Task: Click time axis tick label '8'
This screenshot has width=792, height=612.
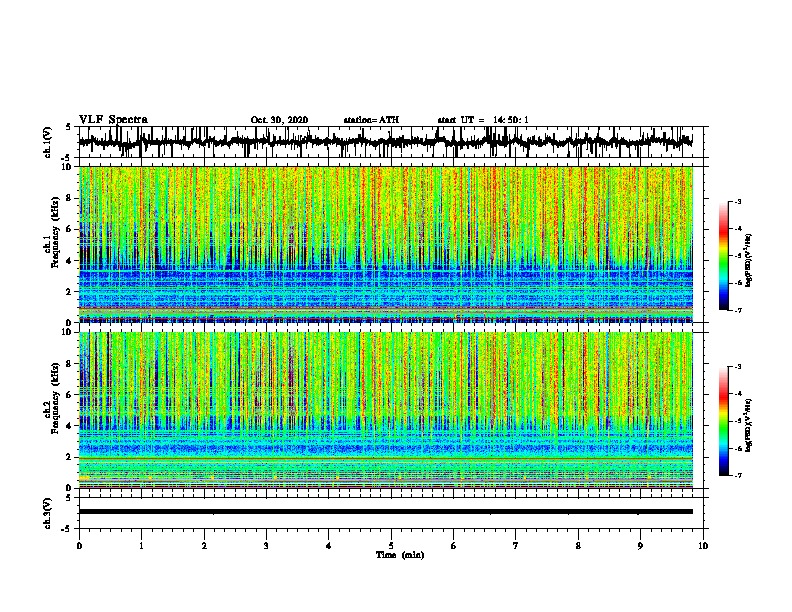Action: (578, 545)
